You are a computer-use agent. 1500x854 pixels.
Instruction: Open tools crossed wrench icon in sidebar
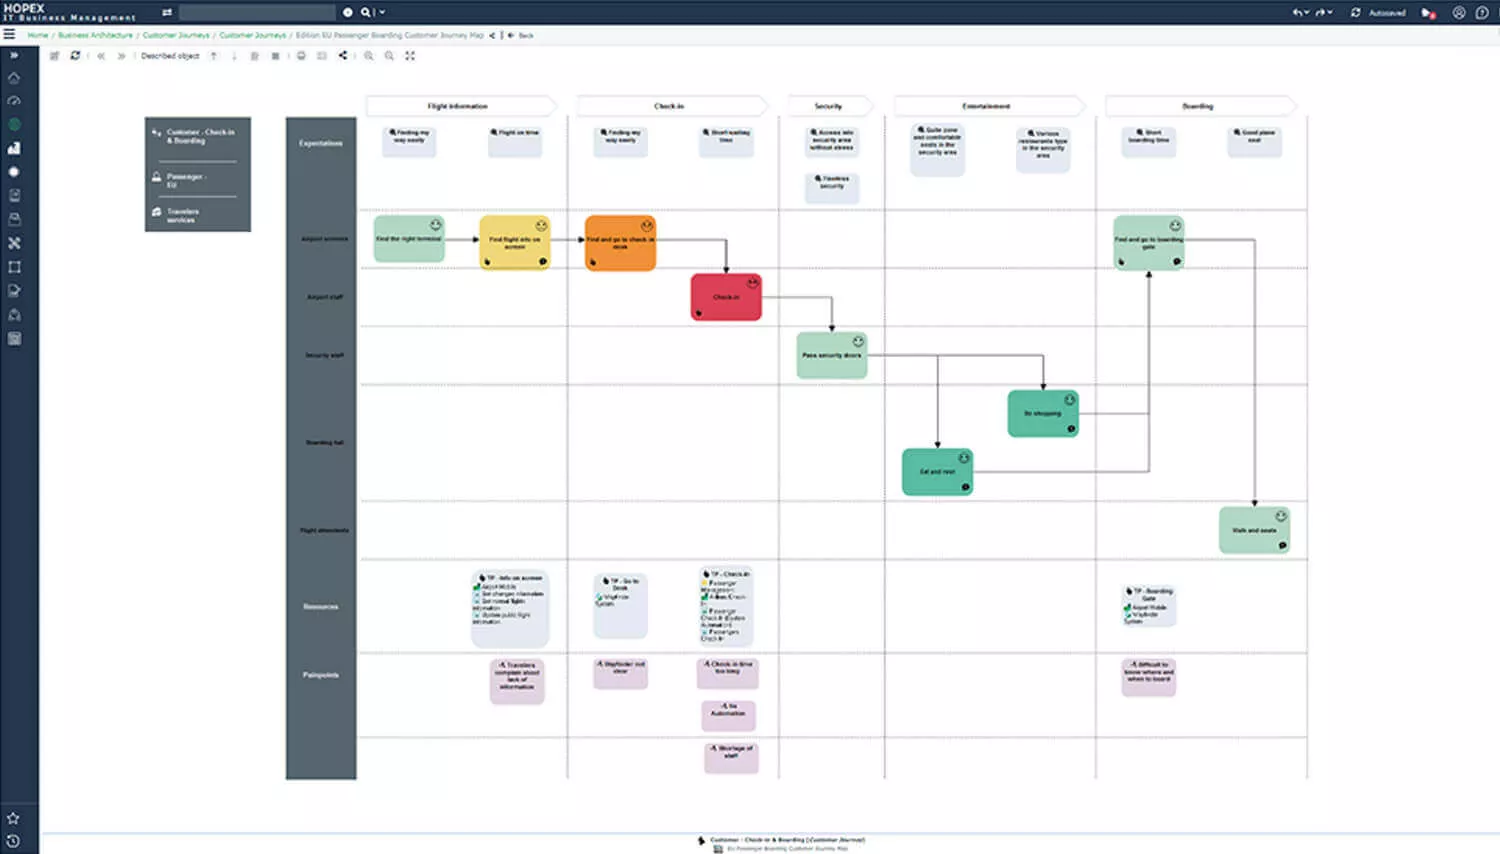[x=14, y=243]
